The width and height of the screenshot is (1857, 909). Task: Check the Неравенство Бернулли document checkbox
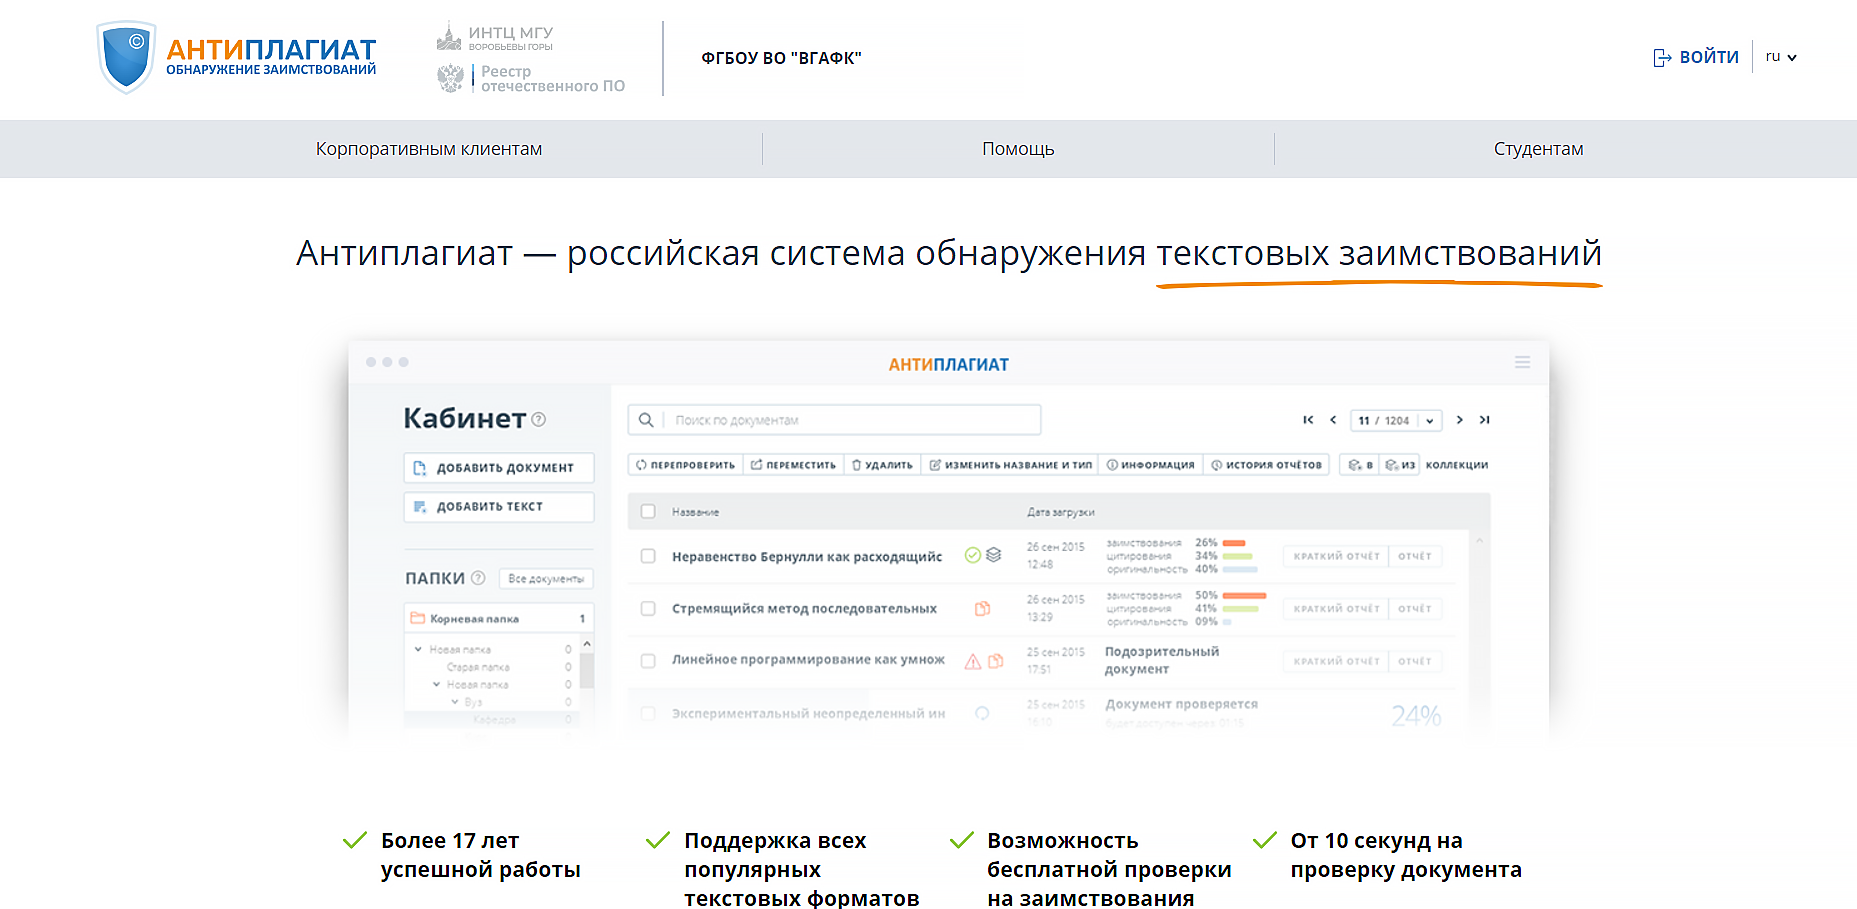tap(648, 556)
